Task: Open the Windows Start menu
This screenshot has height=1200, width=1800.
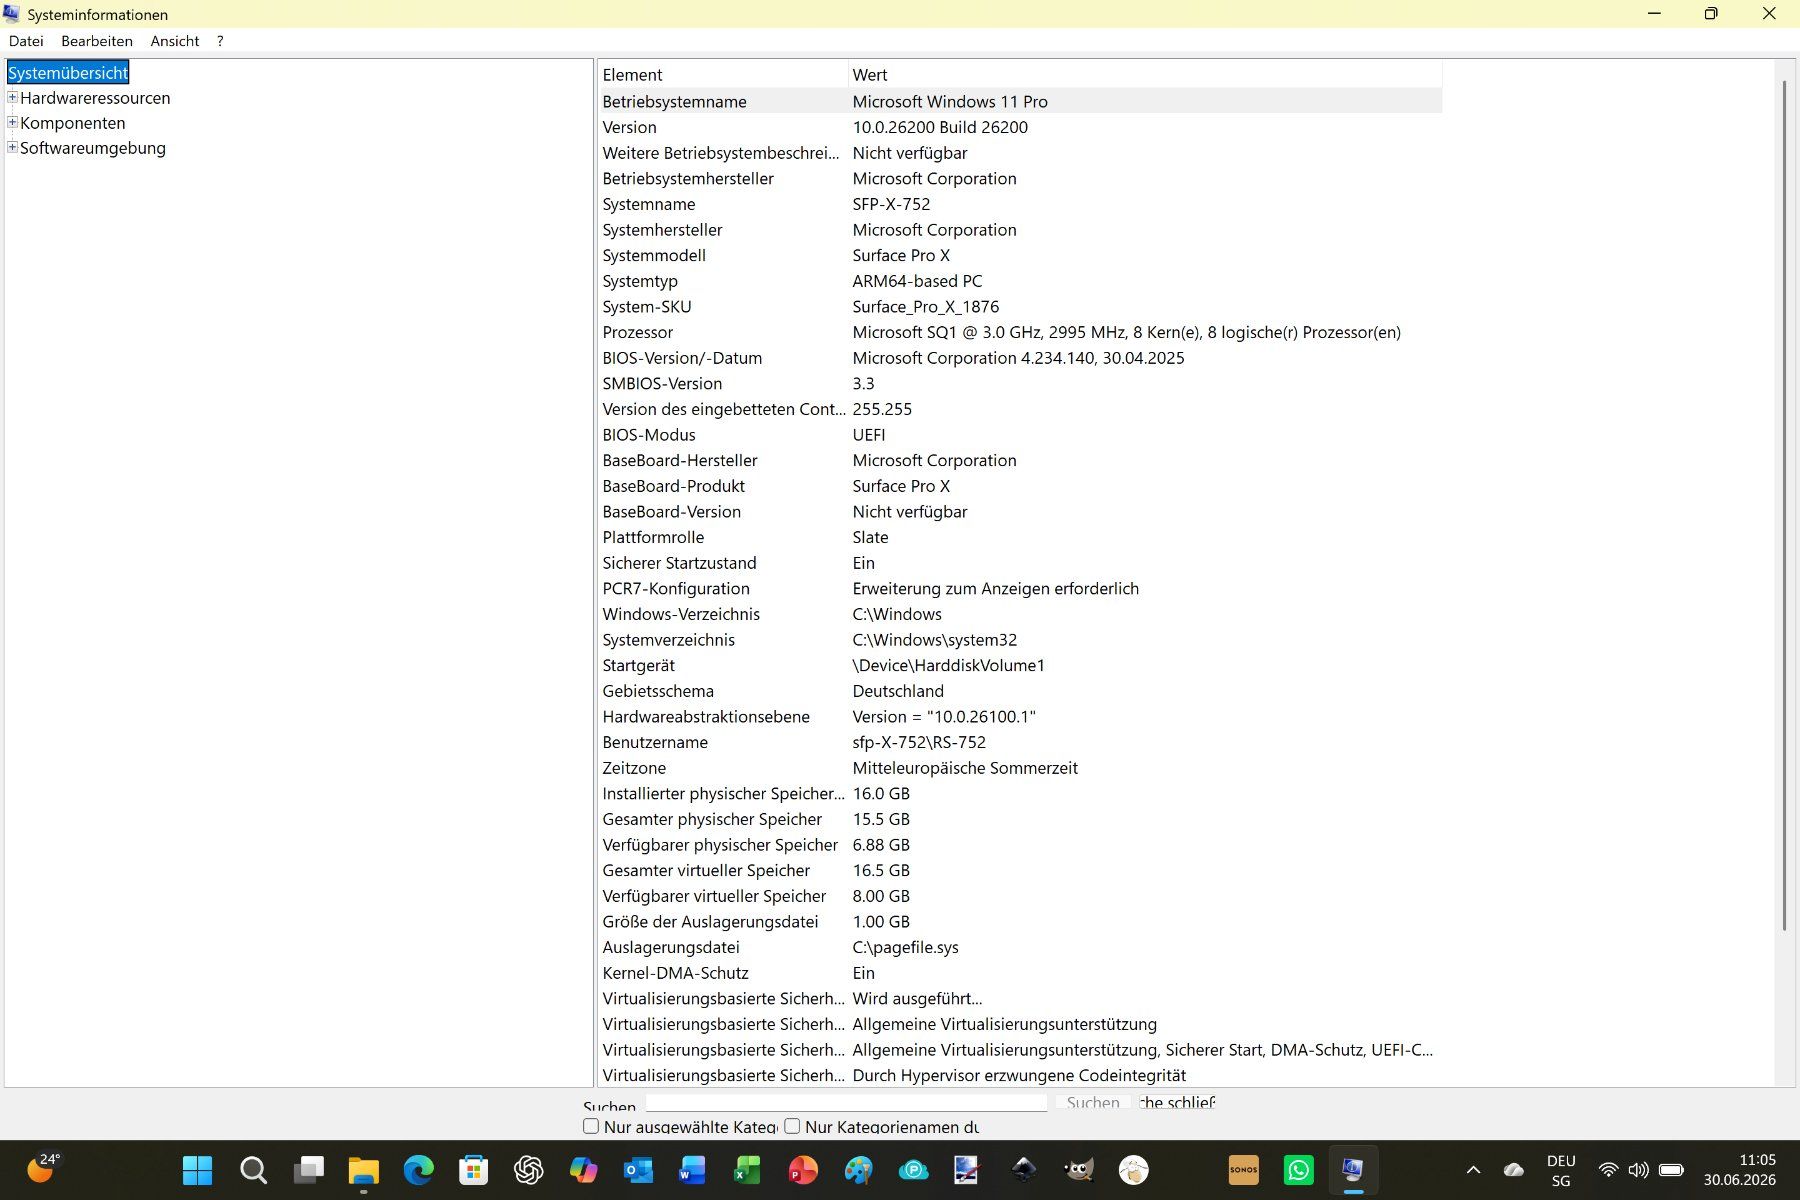Action: [198, 1170]
